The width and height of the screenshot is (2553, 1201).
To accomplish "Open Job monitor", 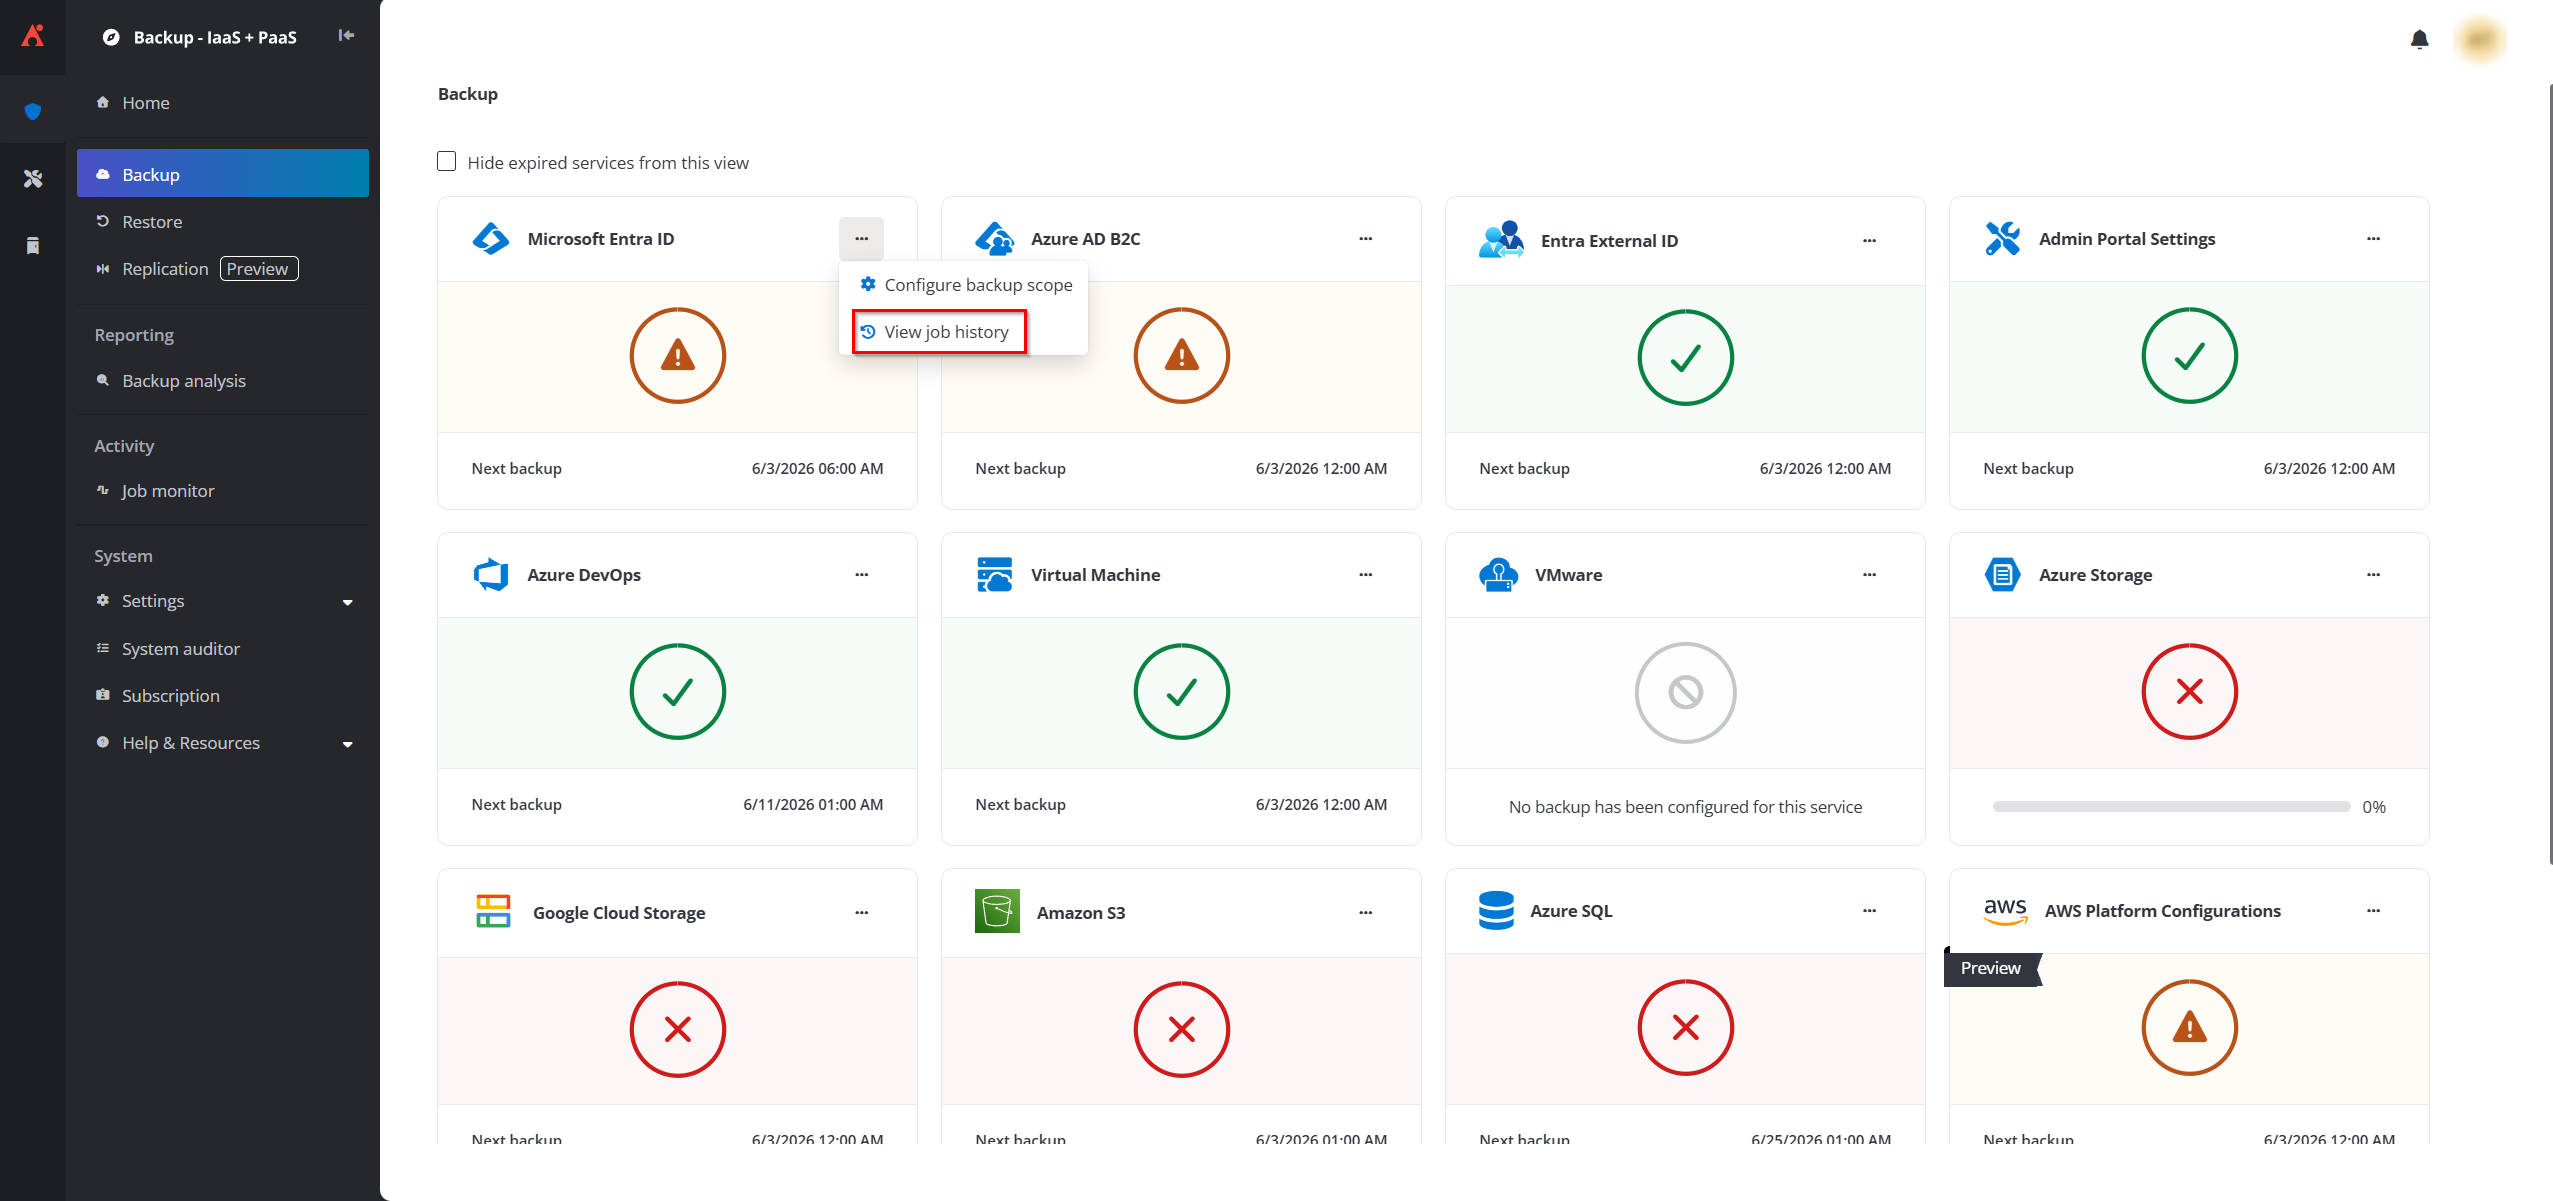I will pos(223,491).
